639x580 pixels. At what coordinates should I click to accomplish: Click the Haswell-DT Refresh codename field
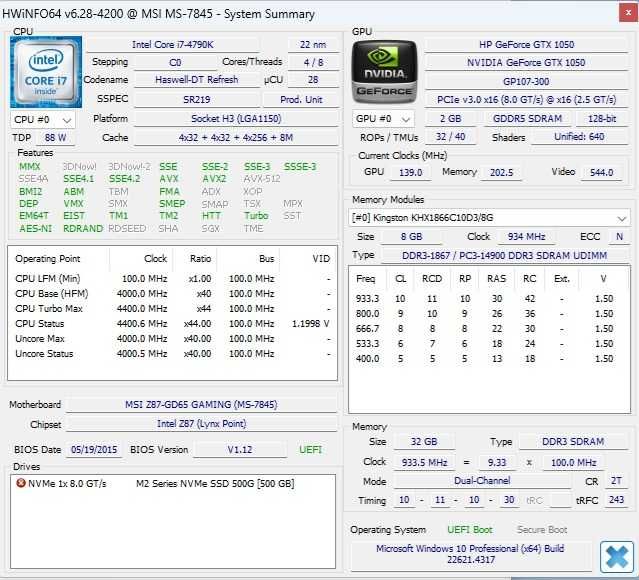pyautogui.click(x=196, y=80)
